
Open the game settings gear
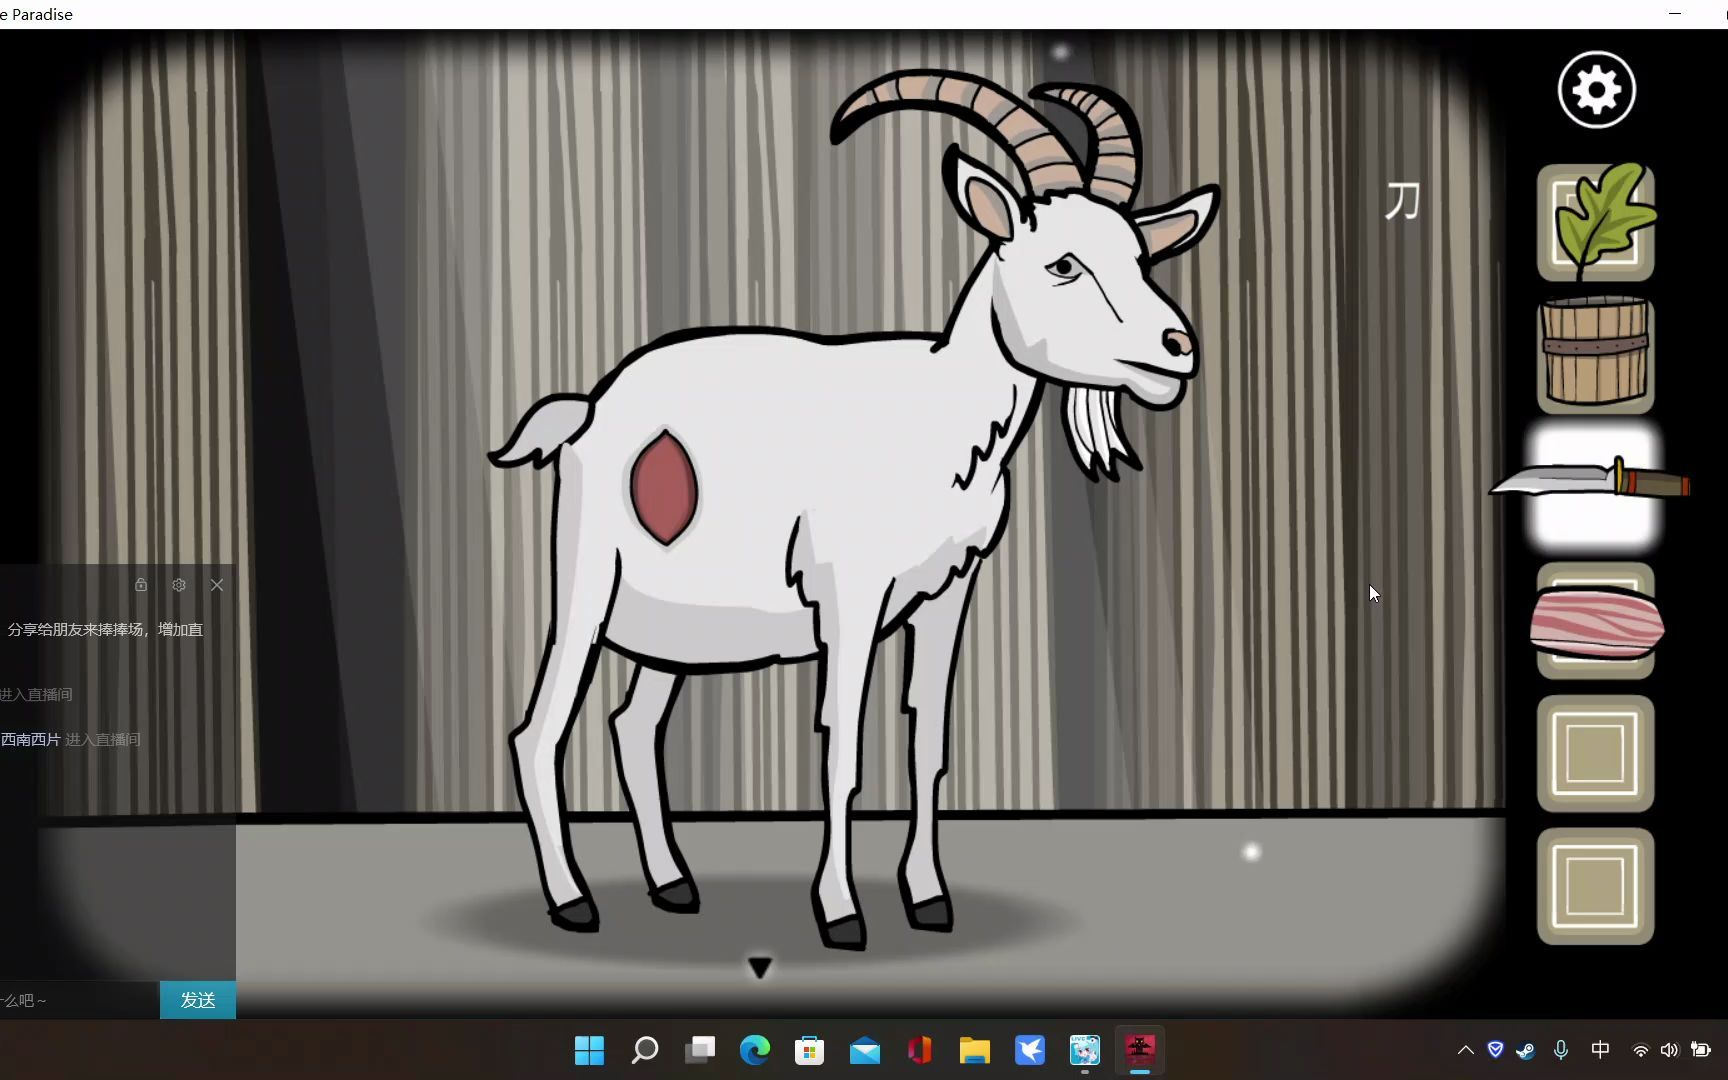[1596, 90]
